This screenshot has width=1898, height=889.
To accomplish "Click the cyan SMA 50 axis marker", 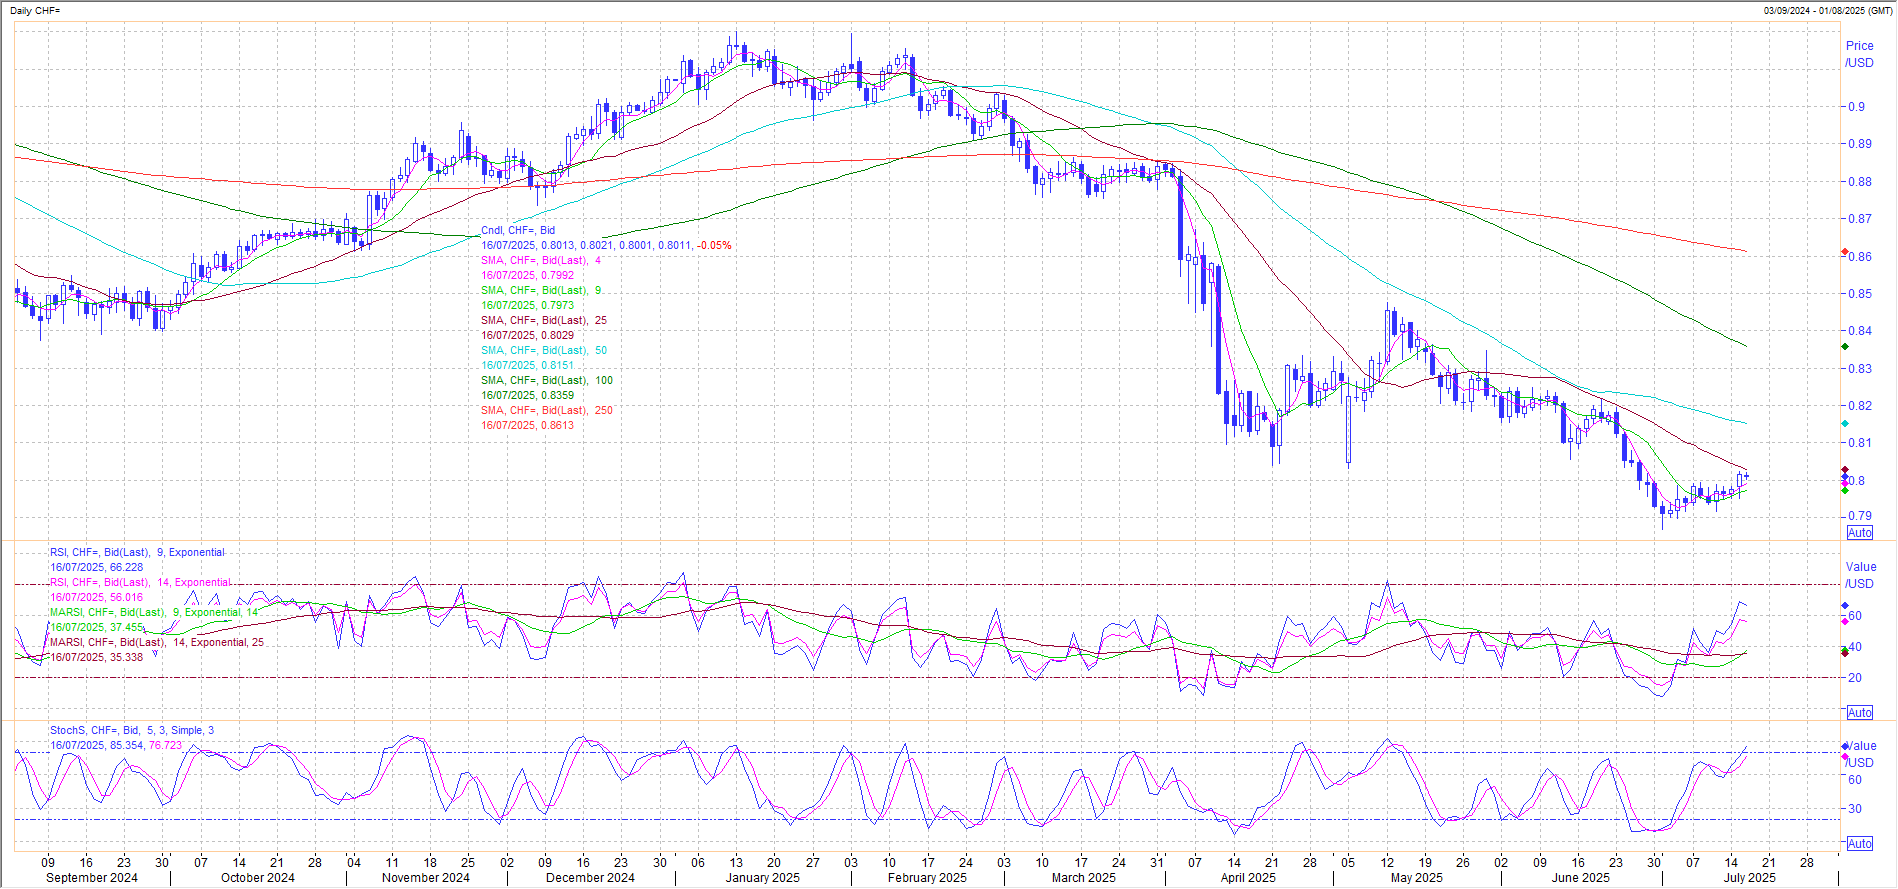I will click(x=1845, y=424).
